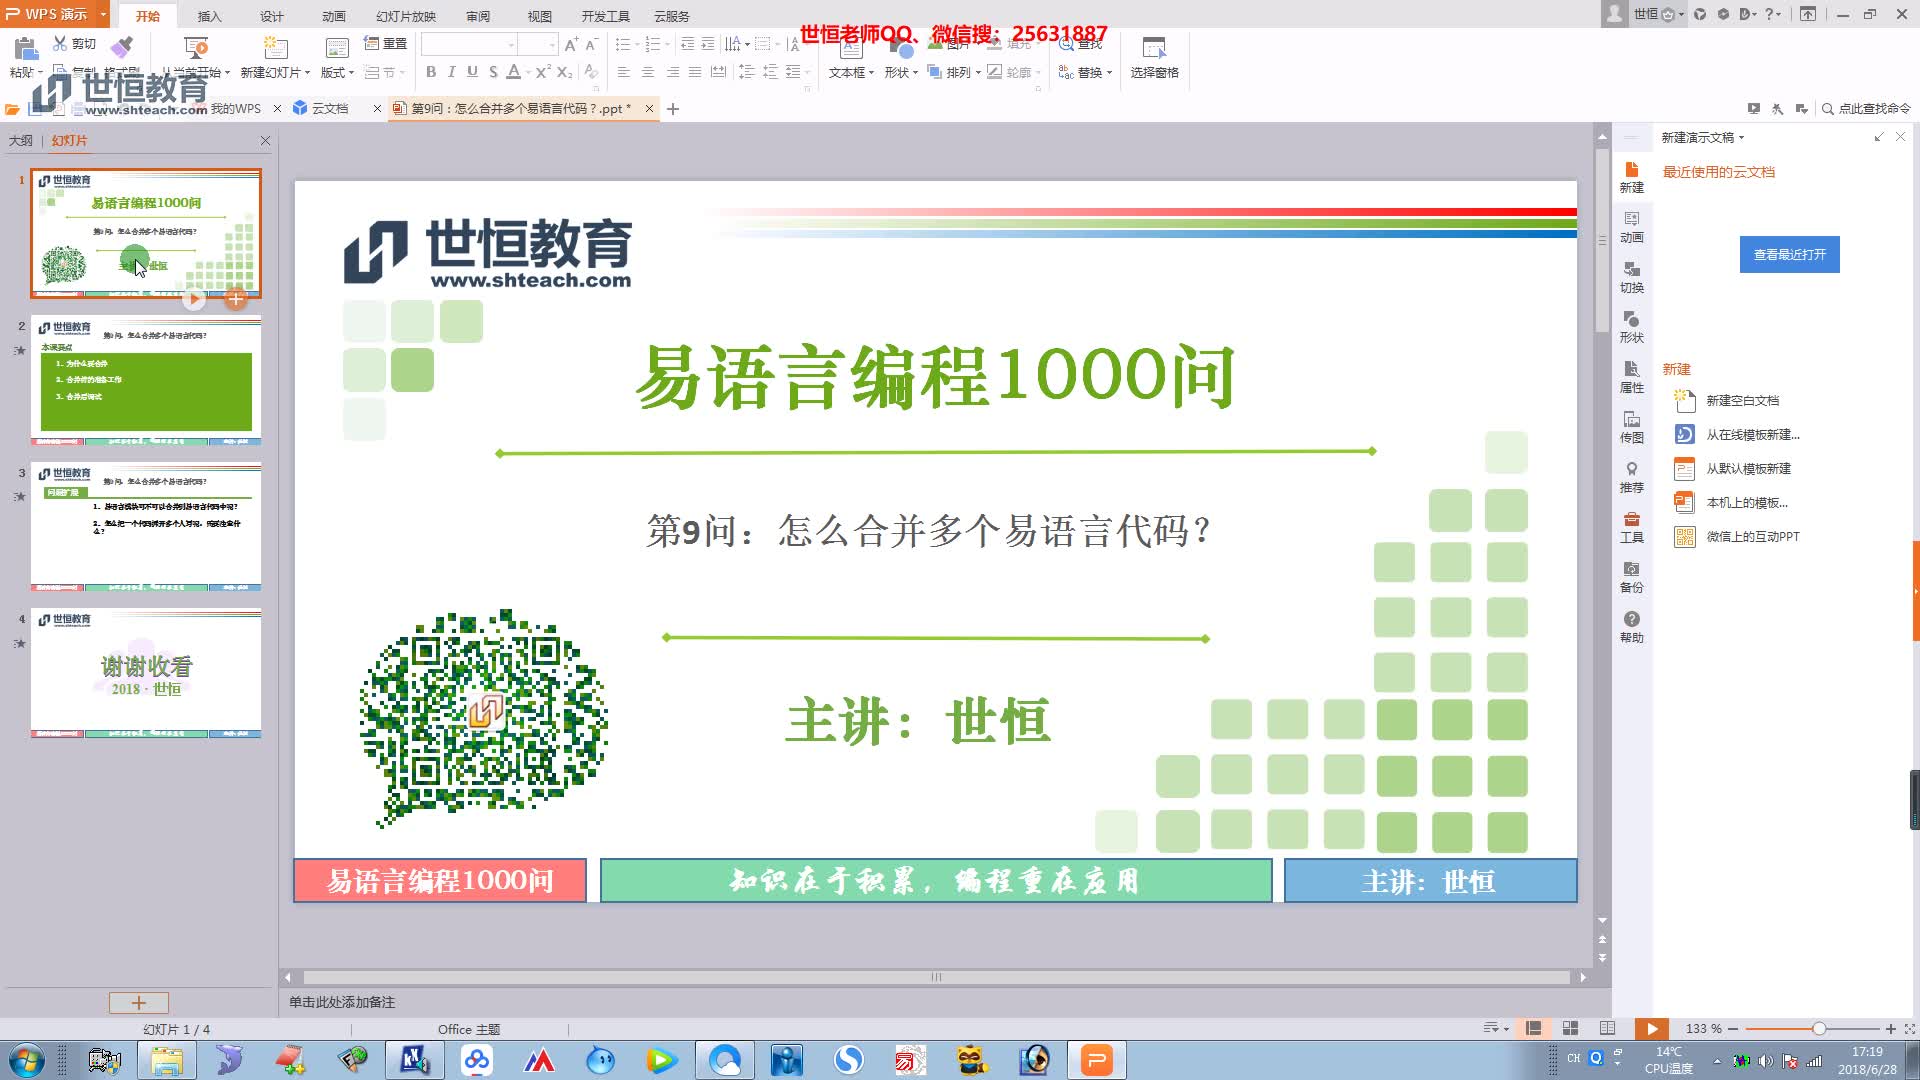Select slide 4 thumbnail 谢谢收看

(145, 672)
